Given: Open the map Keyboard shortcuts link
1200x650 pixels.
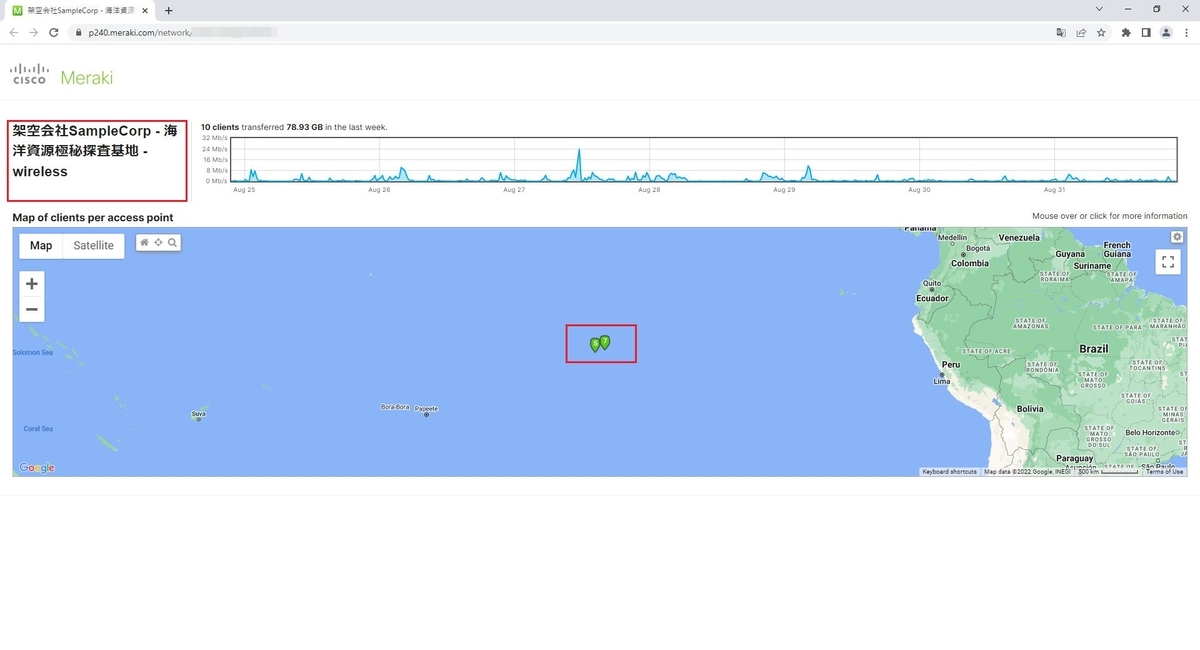Looking at the screenshot, I should click(949, 471).
